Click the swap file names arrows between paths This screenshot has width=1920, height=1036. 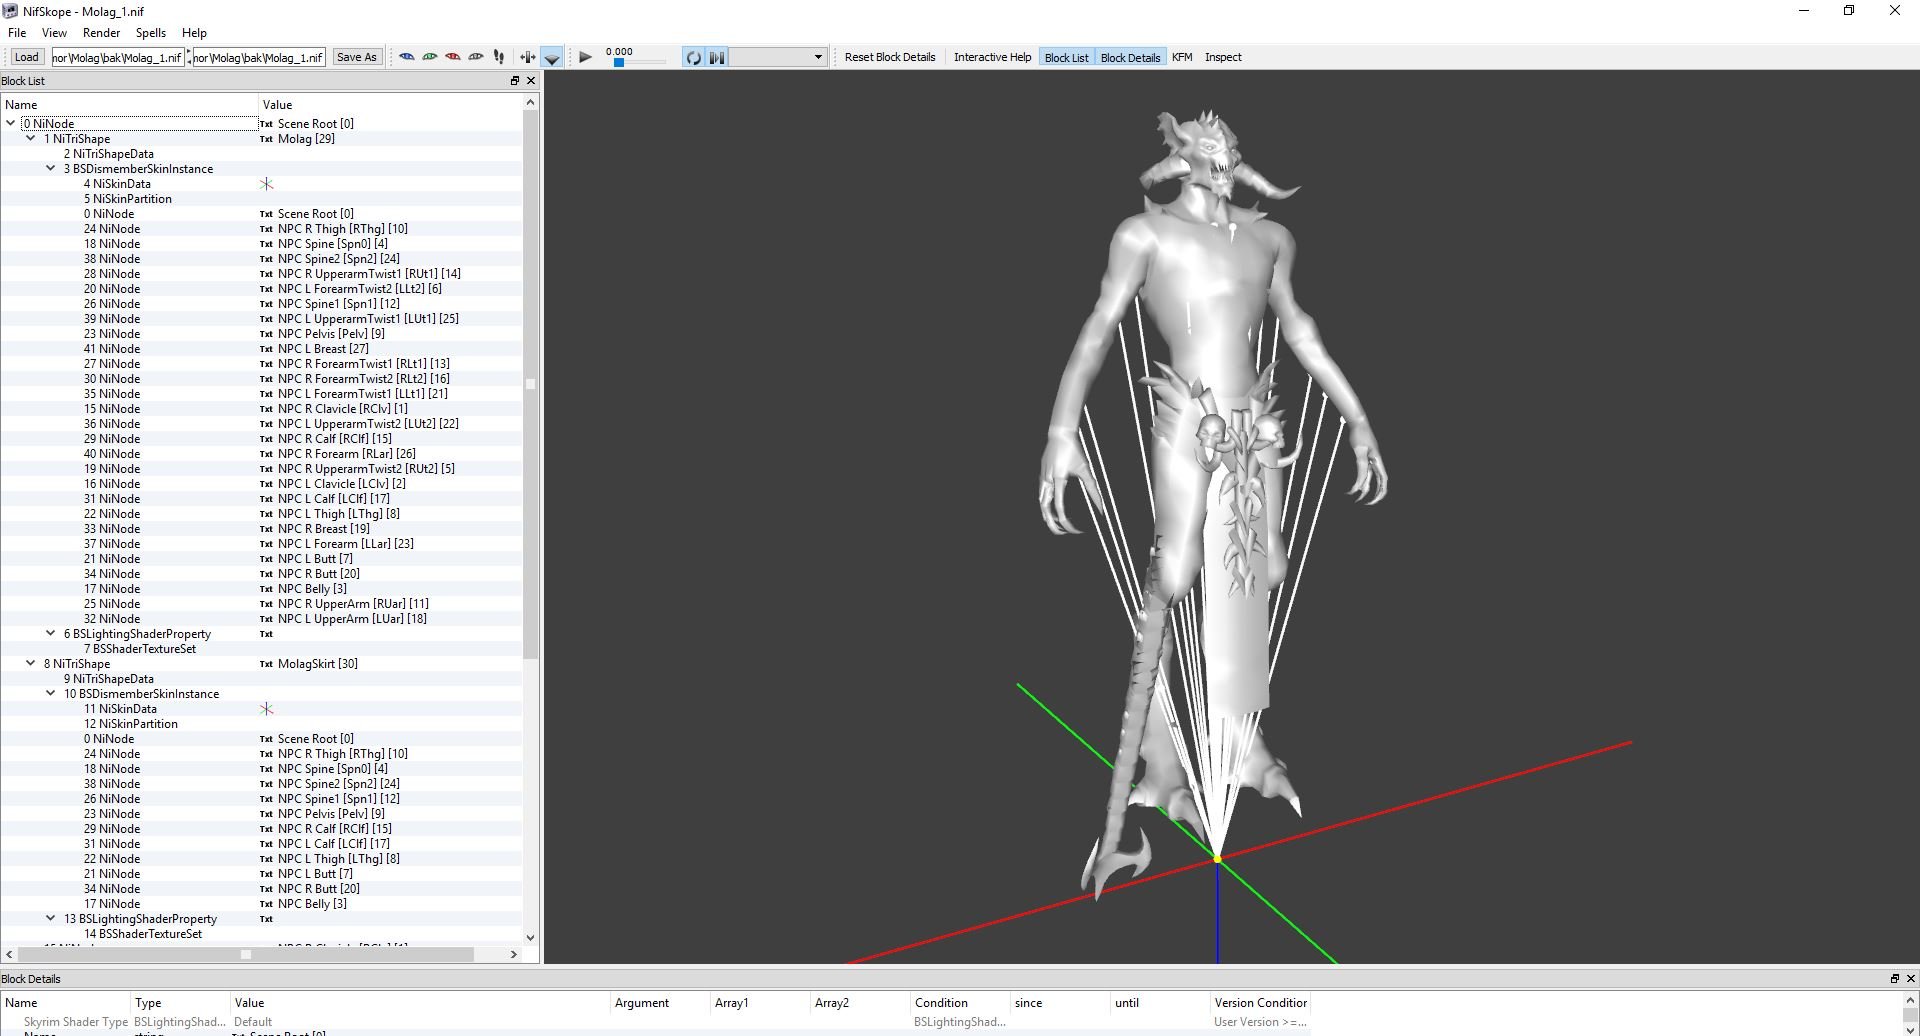tap(189, 57)
